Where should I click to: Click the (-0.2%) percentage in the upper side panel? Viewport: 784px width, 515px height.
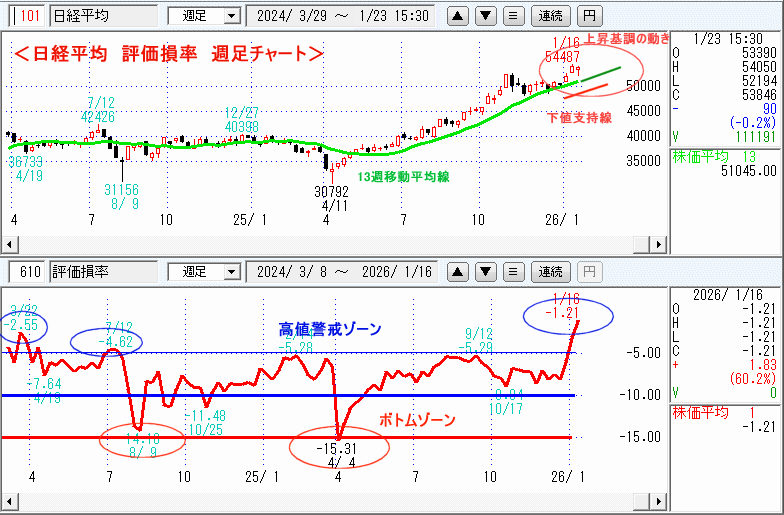pos(753,122)
